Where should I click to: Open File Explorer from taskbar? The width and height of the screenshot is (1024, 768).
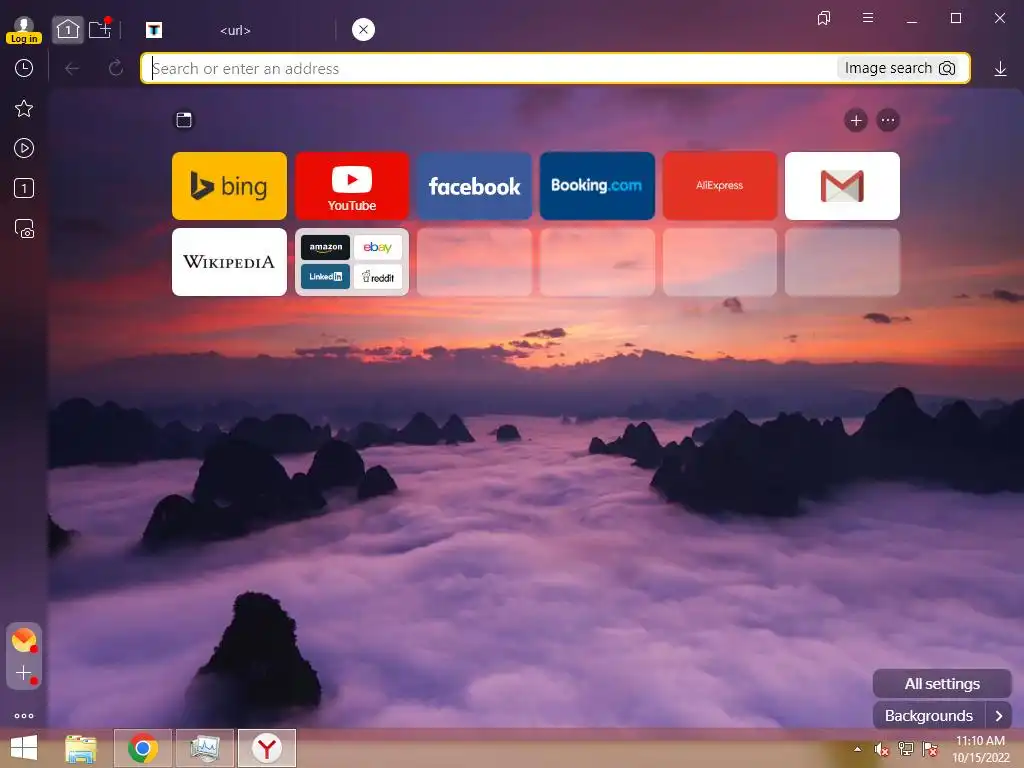[x=81, y=748]
